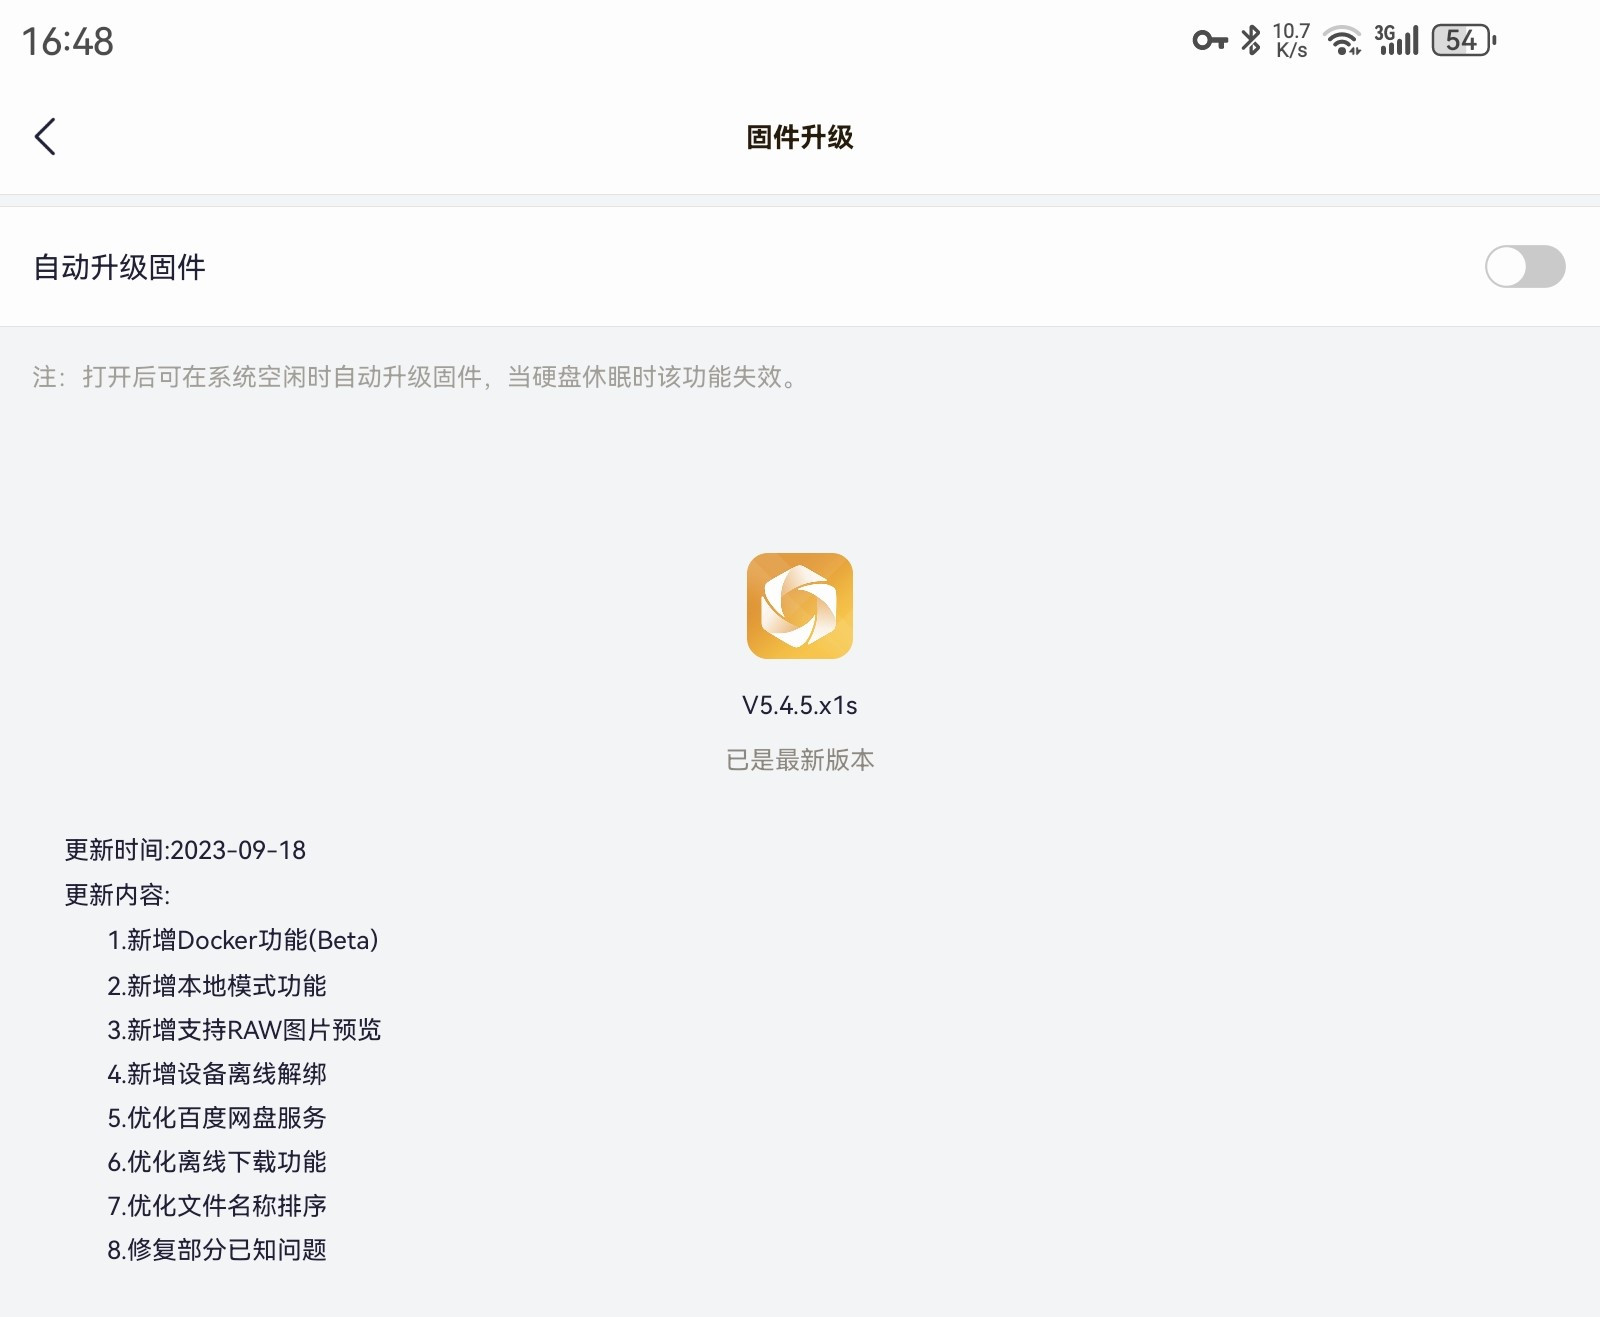Toggle the 自动升级固件 switch
This screenshot has height=1317, width=1600.
click(1524, 267)
